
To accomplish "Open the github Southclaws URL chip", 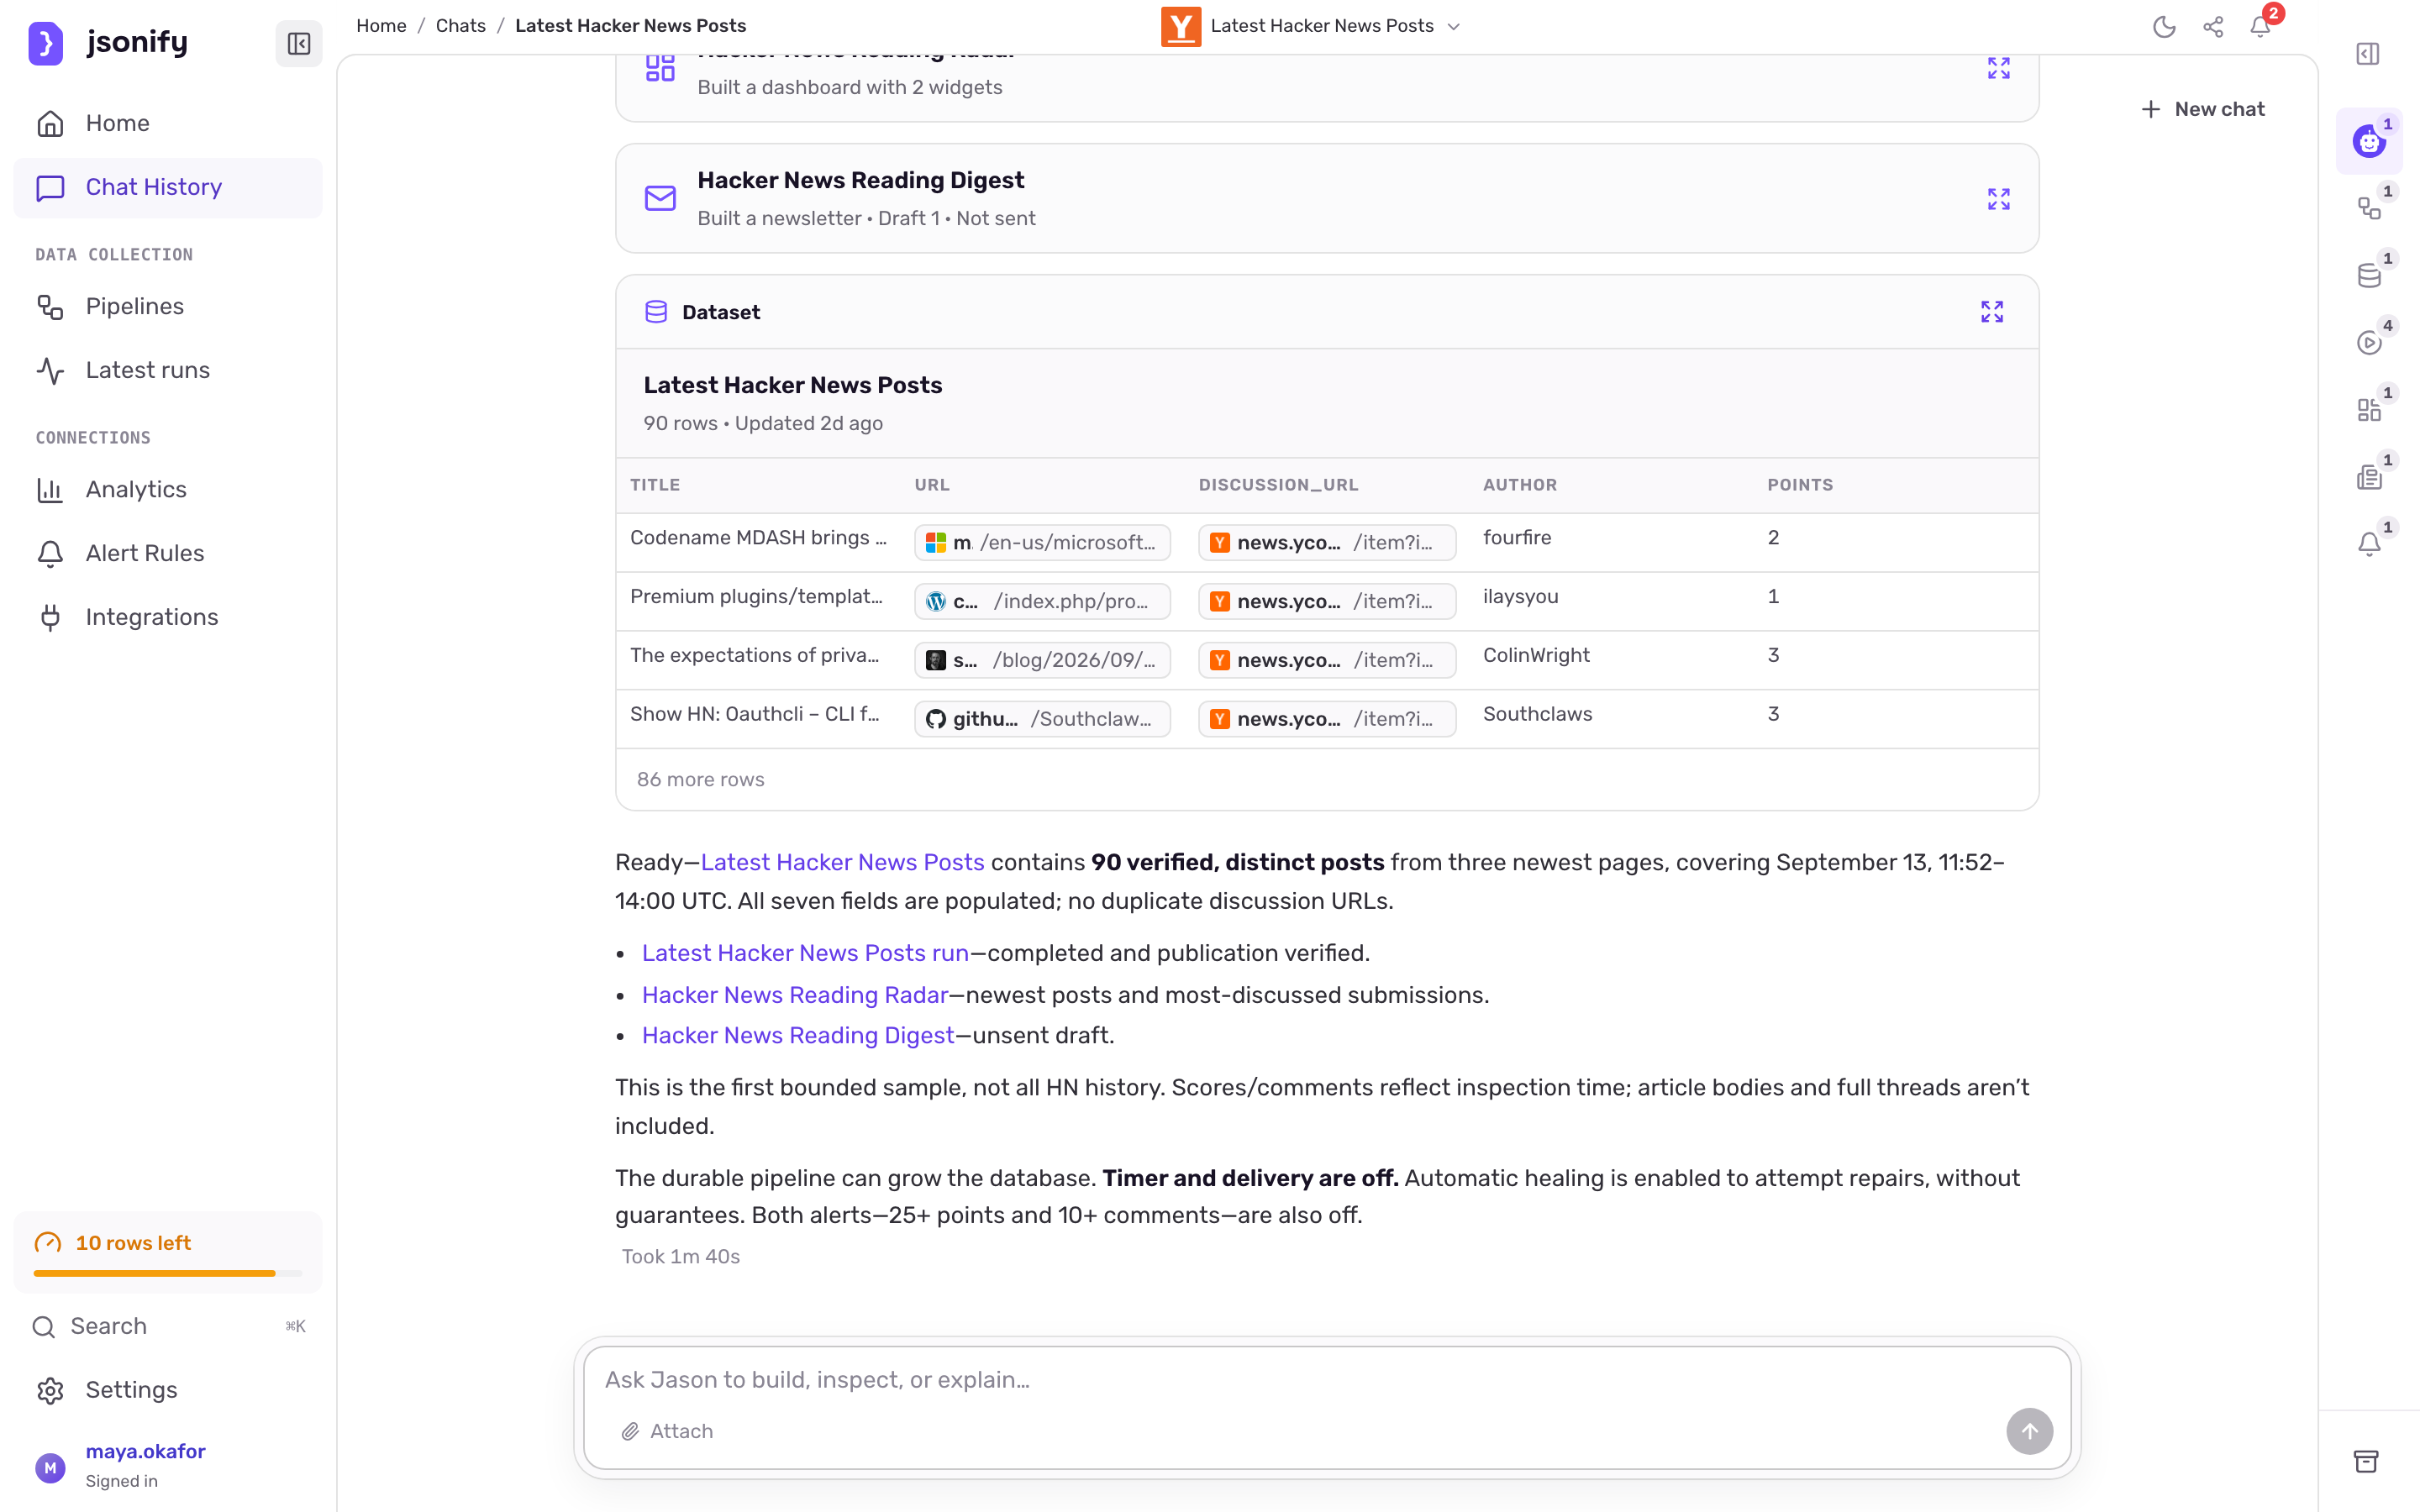I will (x=1042, y=719).
